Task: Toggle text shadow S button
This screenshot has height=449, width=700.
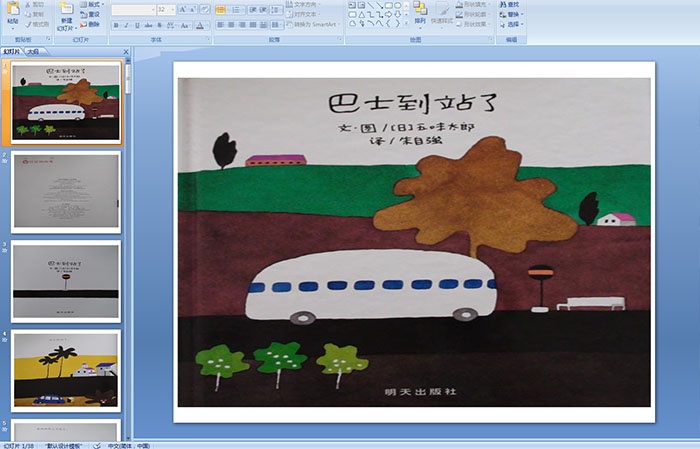Action: pyautogui.click(x=159, y=25)
